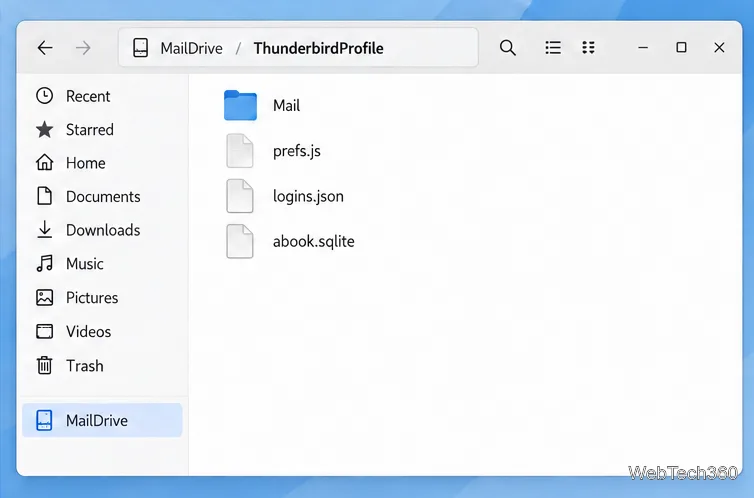Image resolution: width=754 pixels, height=498 pixels.
Task: Switch to grid view
Action: pos(589,48)
